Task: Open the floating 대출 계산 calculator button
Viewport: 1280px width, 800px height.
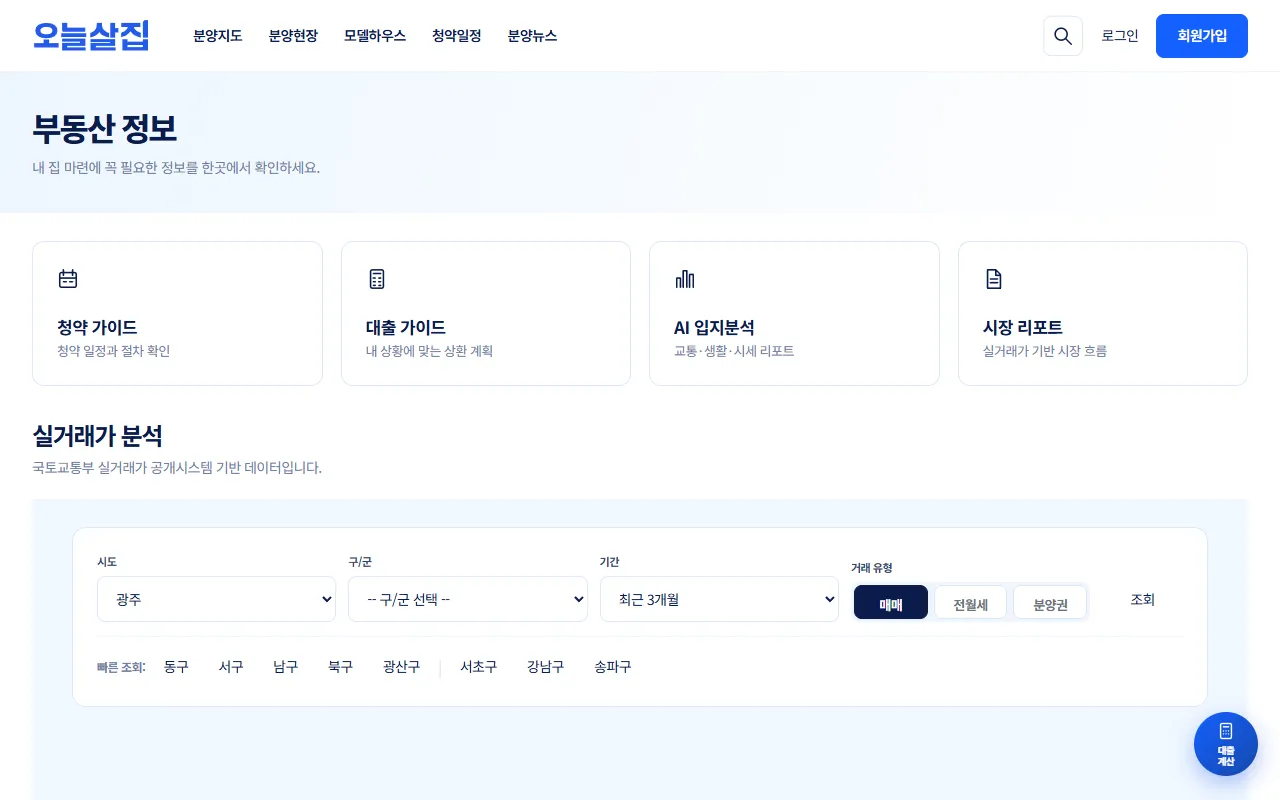Action: tap(1226, 744)
